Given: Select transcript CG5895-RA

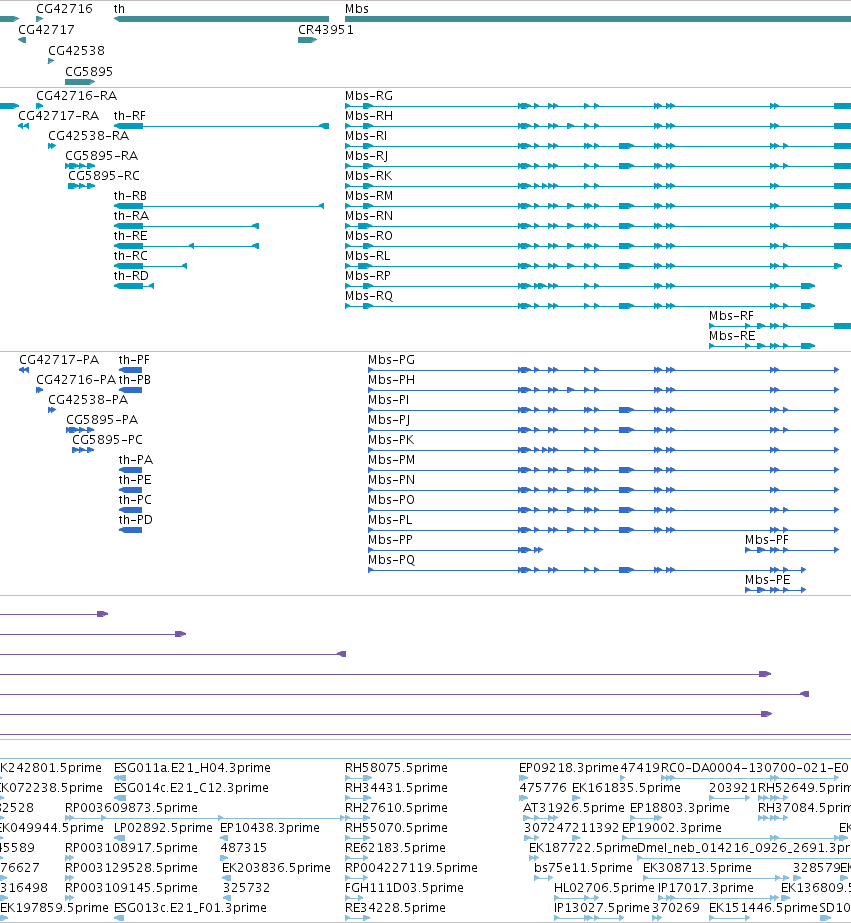Looking at the screenshot, I should click(102, 156).
